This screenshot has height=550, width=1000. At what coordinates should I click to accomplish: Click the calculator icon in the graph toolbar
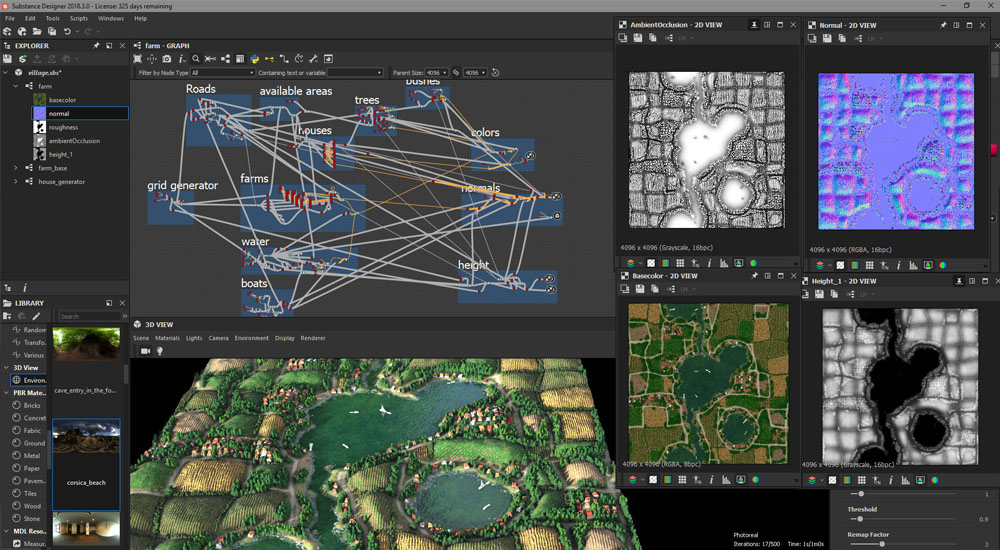point(240,59)
